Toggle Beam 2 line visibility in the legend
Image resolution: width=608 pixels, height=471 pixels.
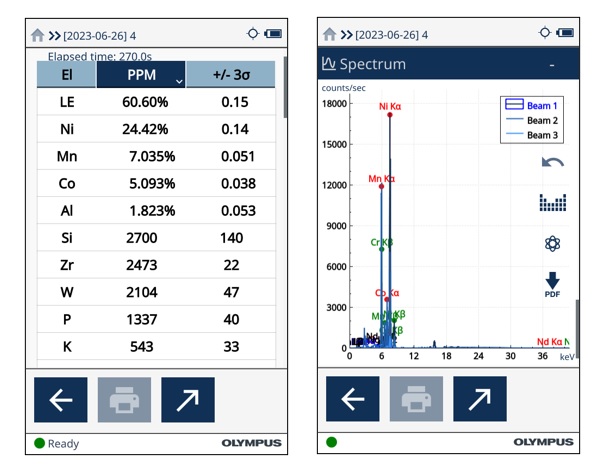click(530, 120)
